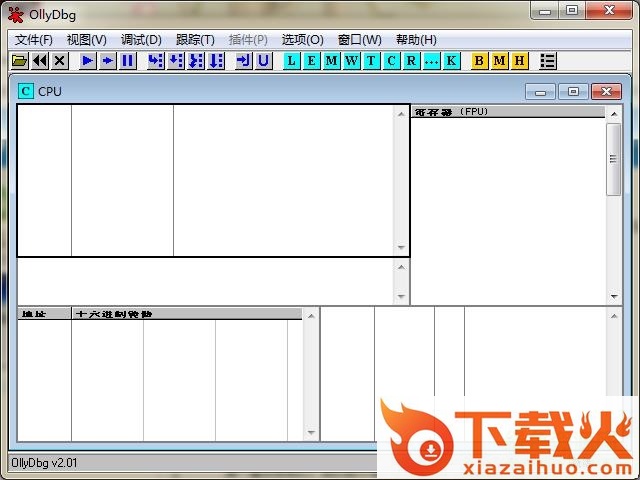Viewport: 640px width, 480px height.
Task: Click registers pane scrollbar thumb
Action: pyautogui.click(x=613, y=159)
